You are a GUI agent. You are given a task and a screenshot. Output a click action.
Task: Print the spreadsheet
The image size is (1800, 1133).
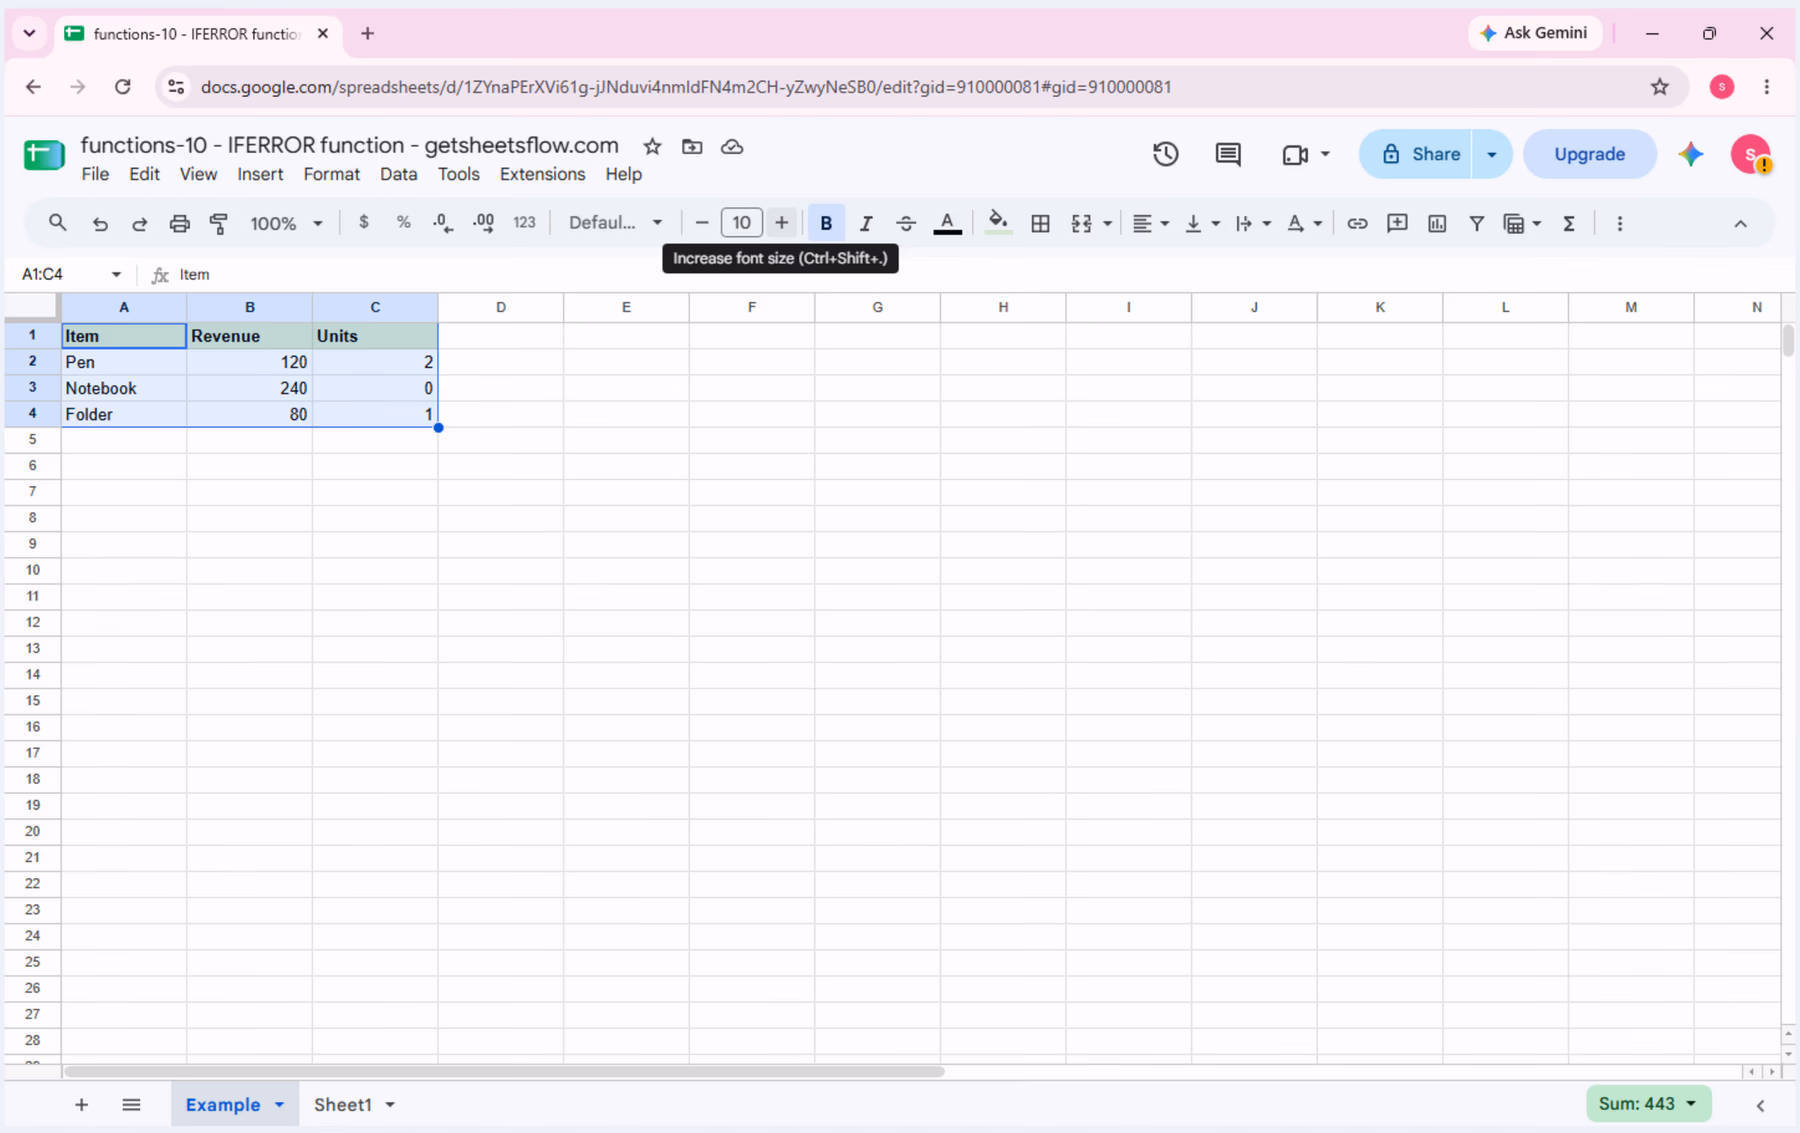click(x=179, y=223)
